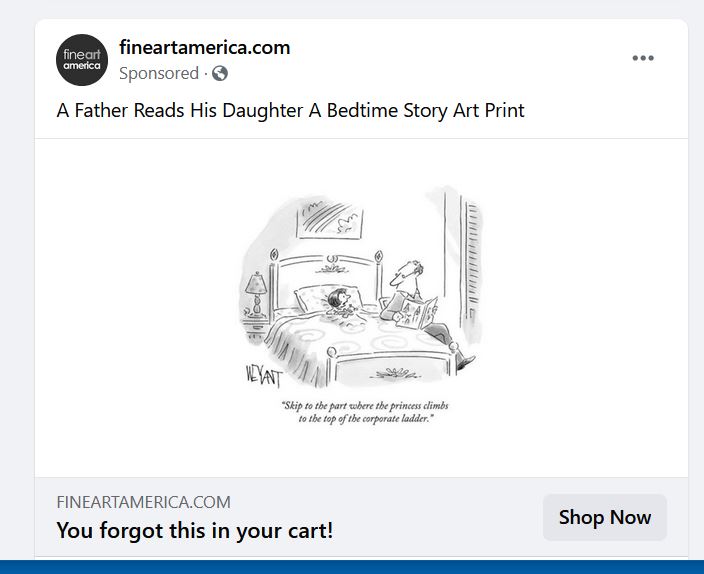Click the daughter lying in bed
Viewport: 704px width, 574px height.
pos(340,299)
